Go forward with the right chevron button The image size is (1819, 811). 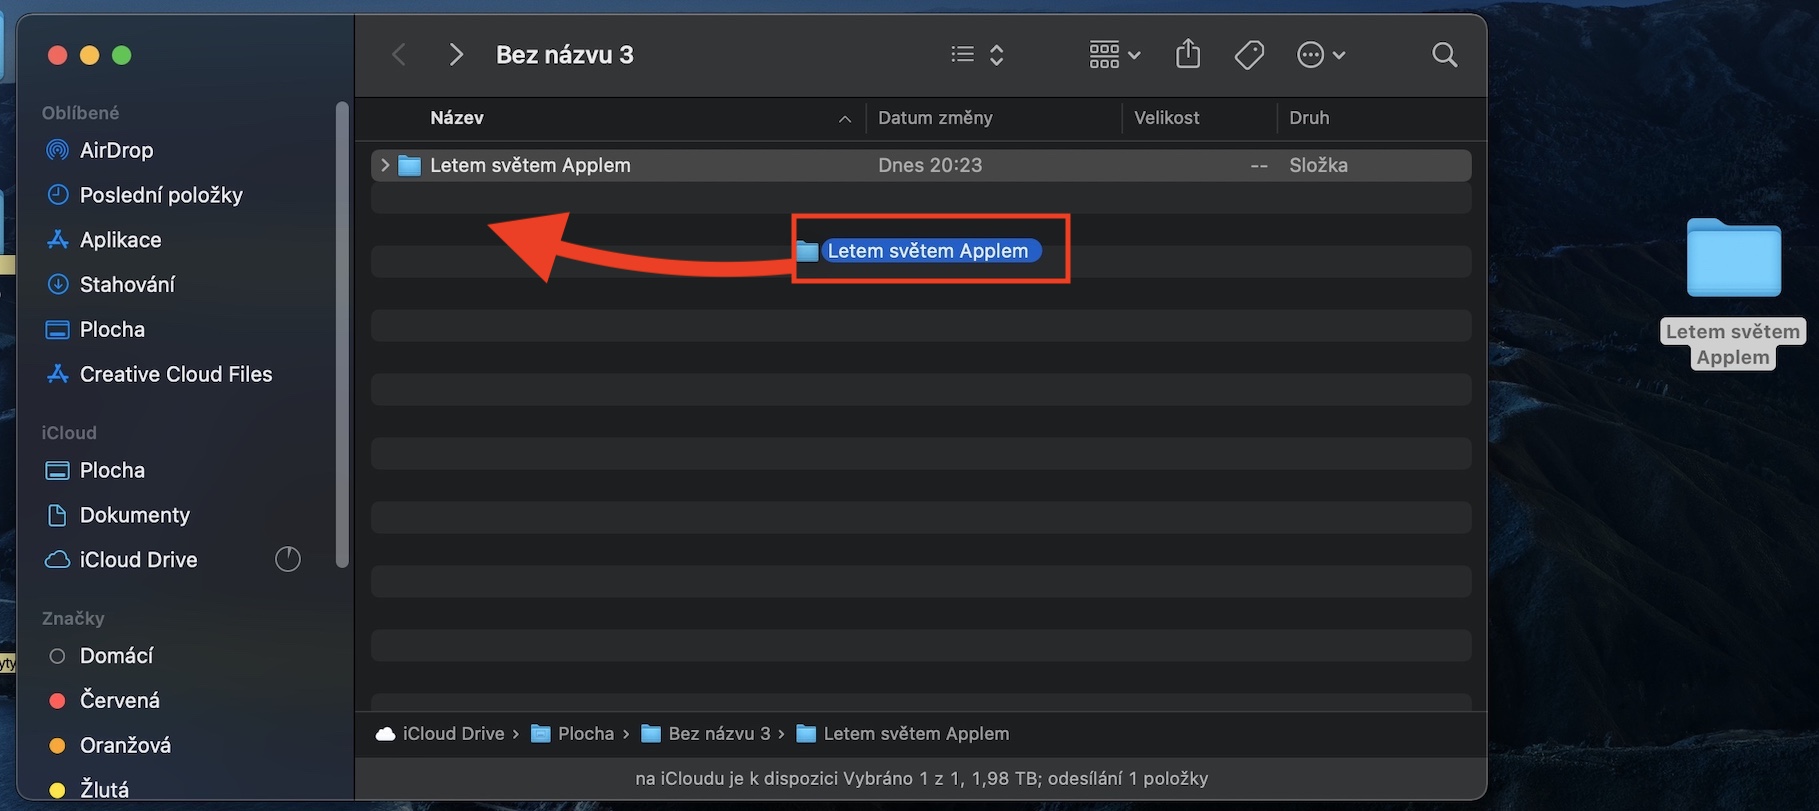point(456,54)
